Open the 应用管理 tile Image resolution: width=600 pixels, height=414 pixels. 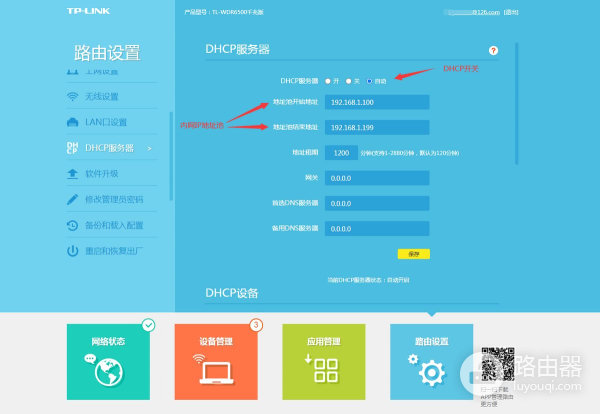324,362
